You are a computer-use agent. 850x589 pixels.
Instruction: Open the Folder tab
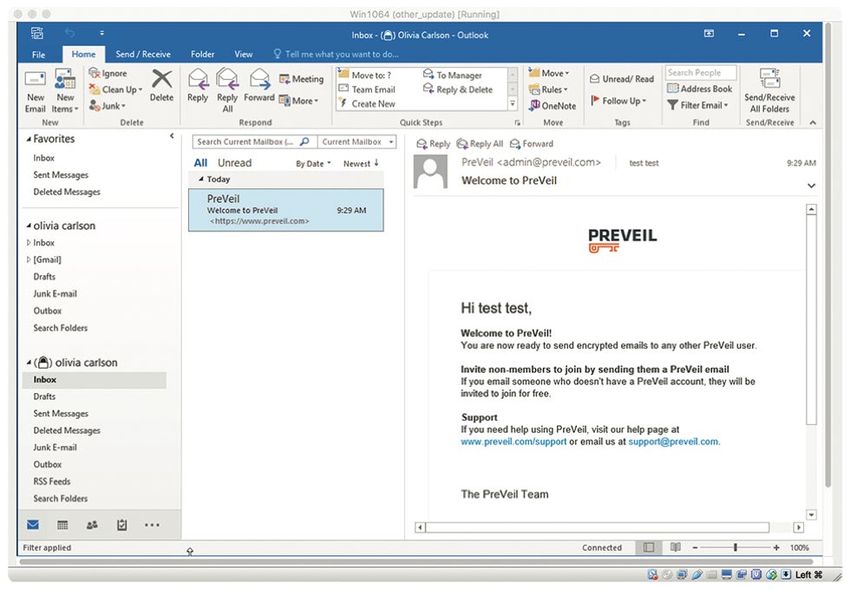202,54
